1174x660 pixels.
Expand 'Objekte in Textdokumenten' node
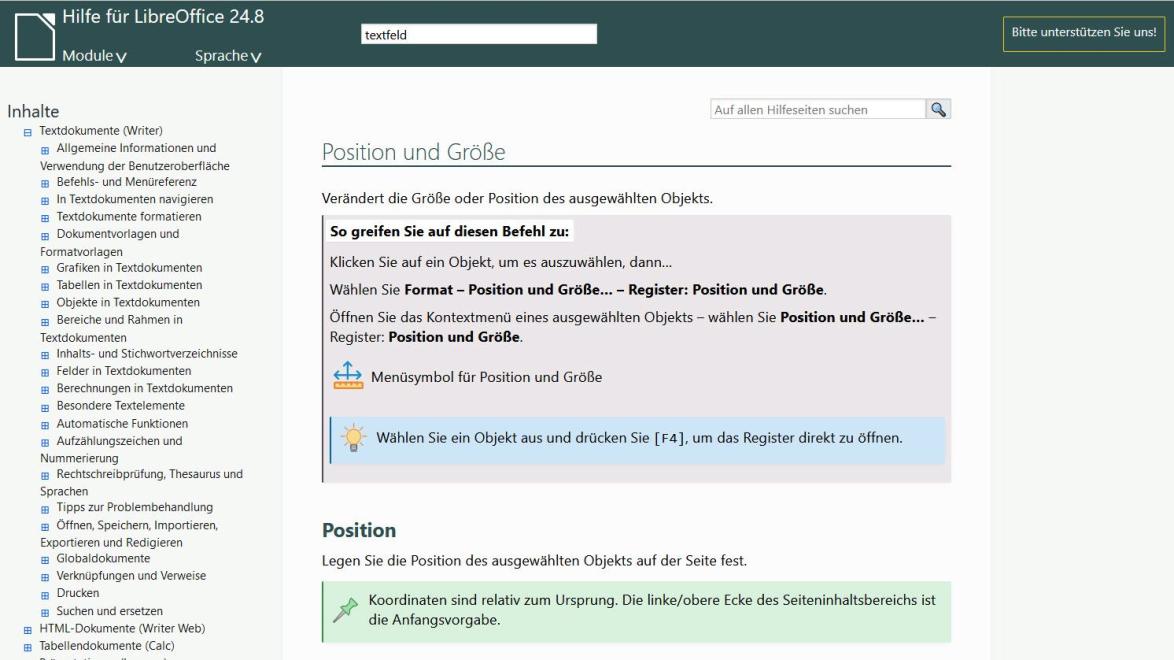(x=45, y=304)
